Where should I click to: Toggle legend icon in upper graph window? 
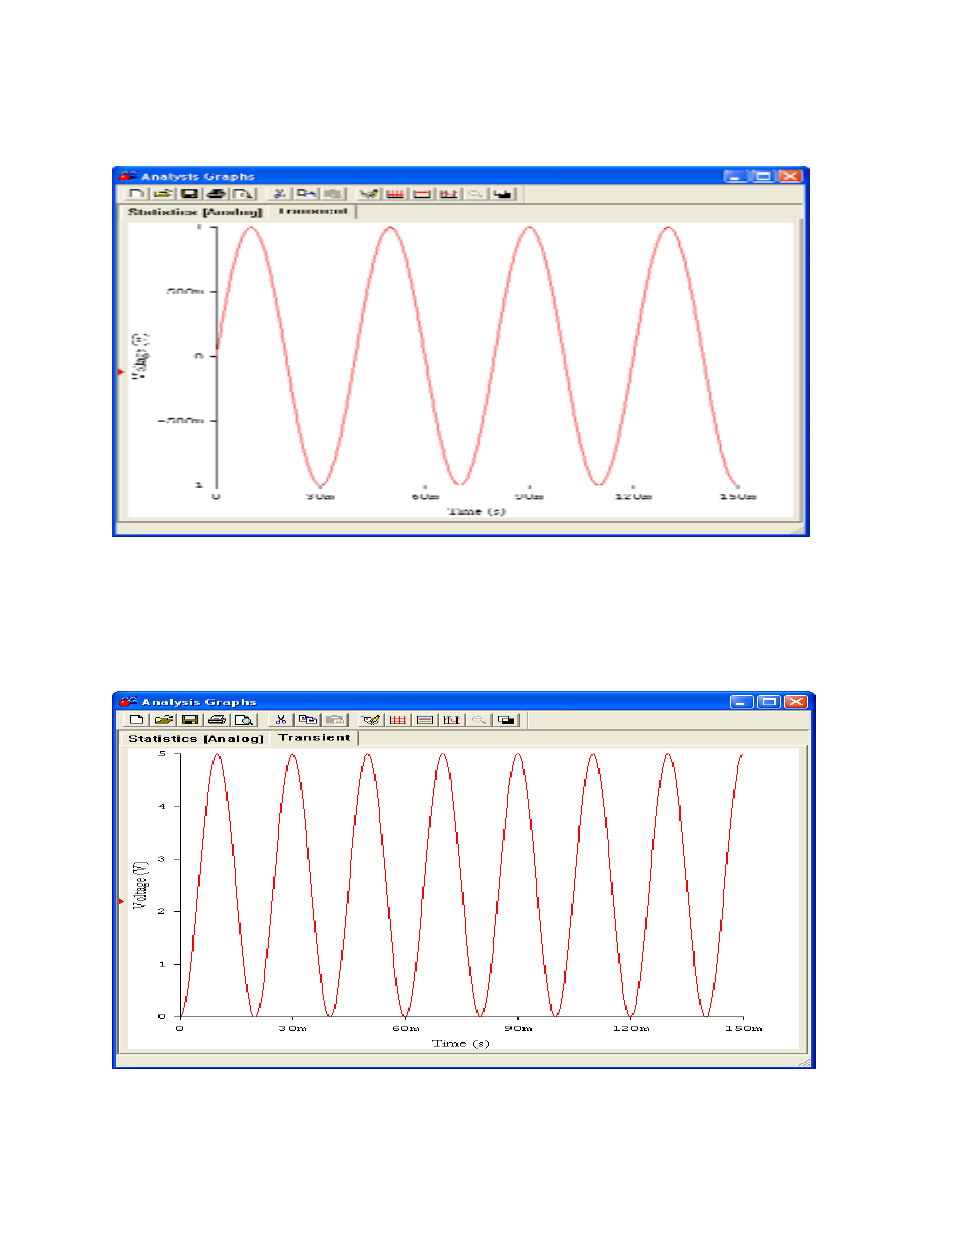click(422, 194)
